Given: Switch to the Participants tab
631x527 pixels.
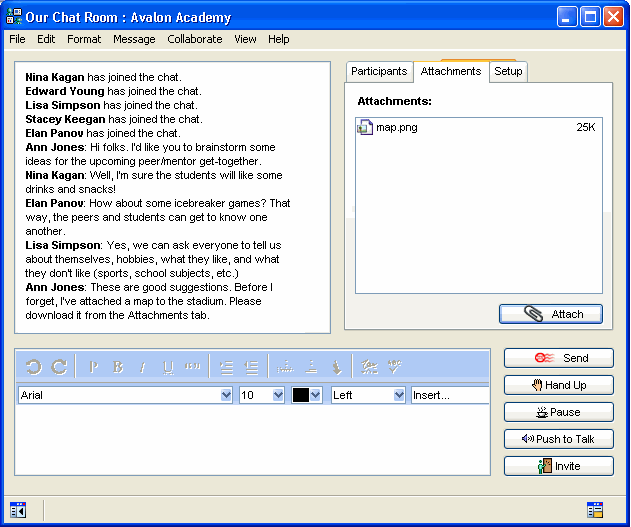Looking at the screenshot, I should point(379,72).
